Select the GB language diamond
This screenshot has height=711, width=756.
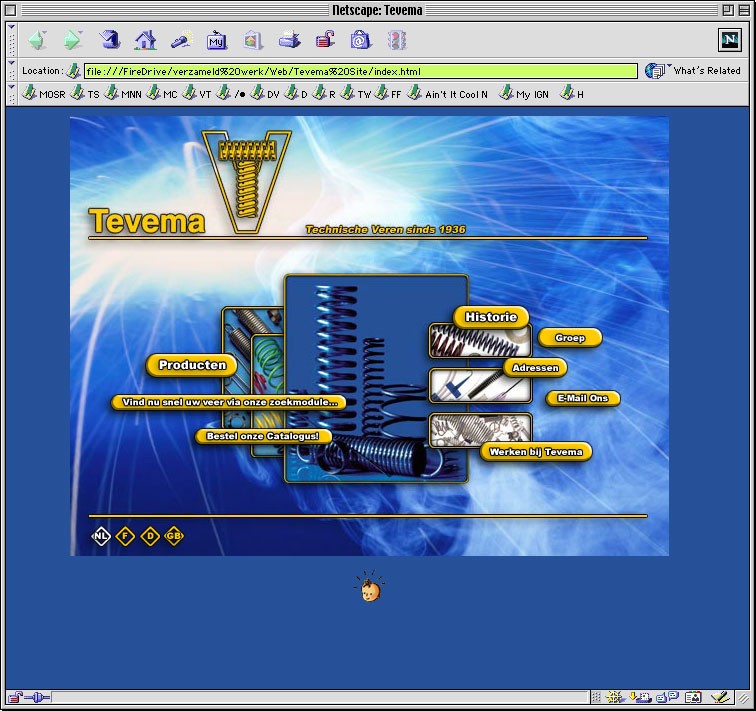tap(174, 536)
